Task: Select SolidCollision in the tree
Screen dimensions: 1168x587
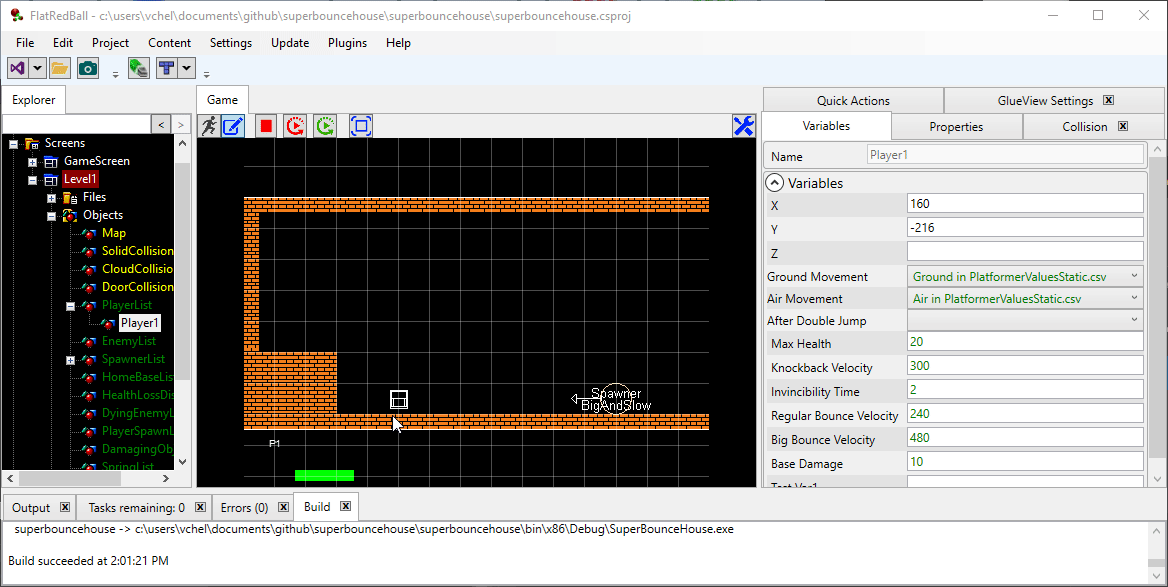Action: pyautogui.click(x=137, y=251)
